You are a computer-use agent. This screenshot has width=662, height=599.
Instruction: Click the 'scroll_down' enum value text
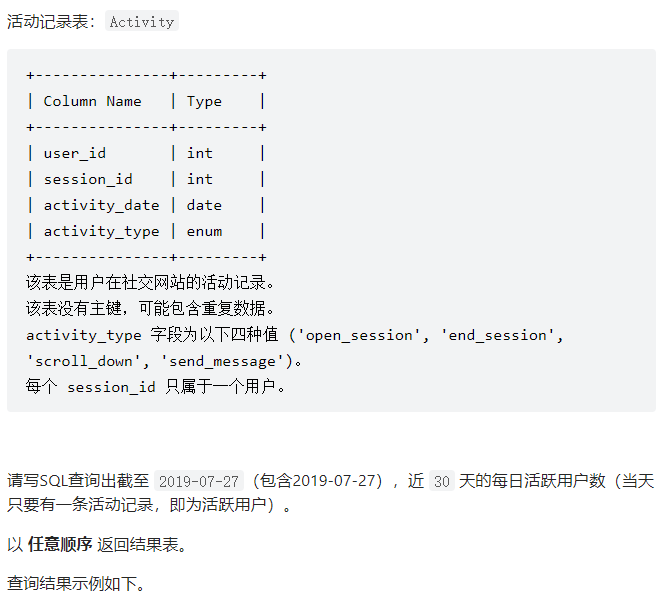click(83, 362)
